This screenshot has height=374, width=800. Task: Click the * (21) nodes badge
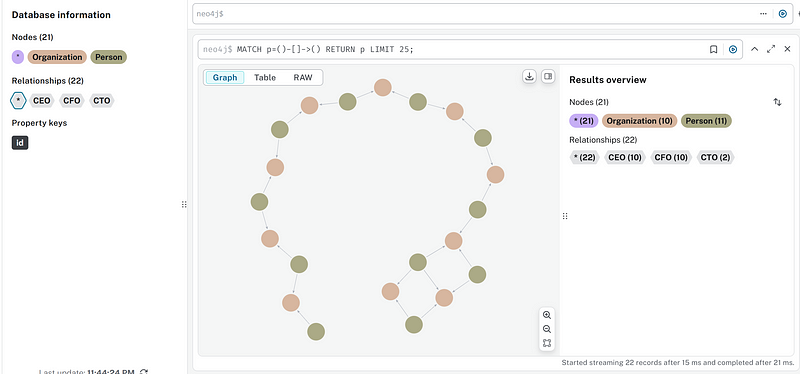tap(584, 121)
